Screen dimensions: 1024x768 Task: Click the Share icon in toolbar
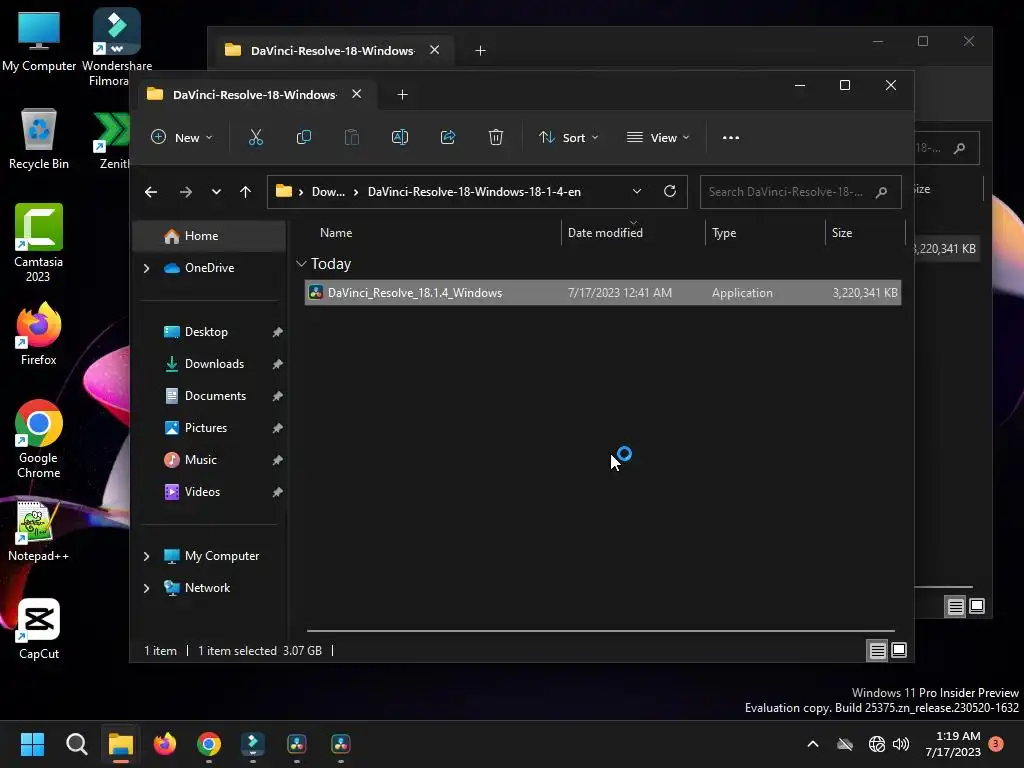[448, 137]
